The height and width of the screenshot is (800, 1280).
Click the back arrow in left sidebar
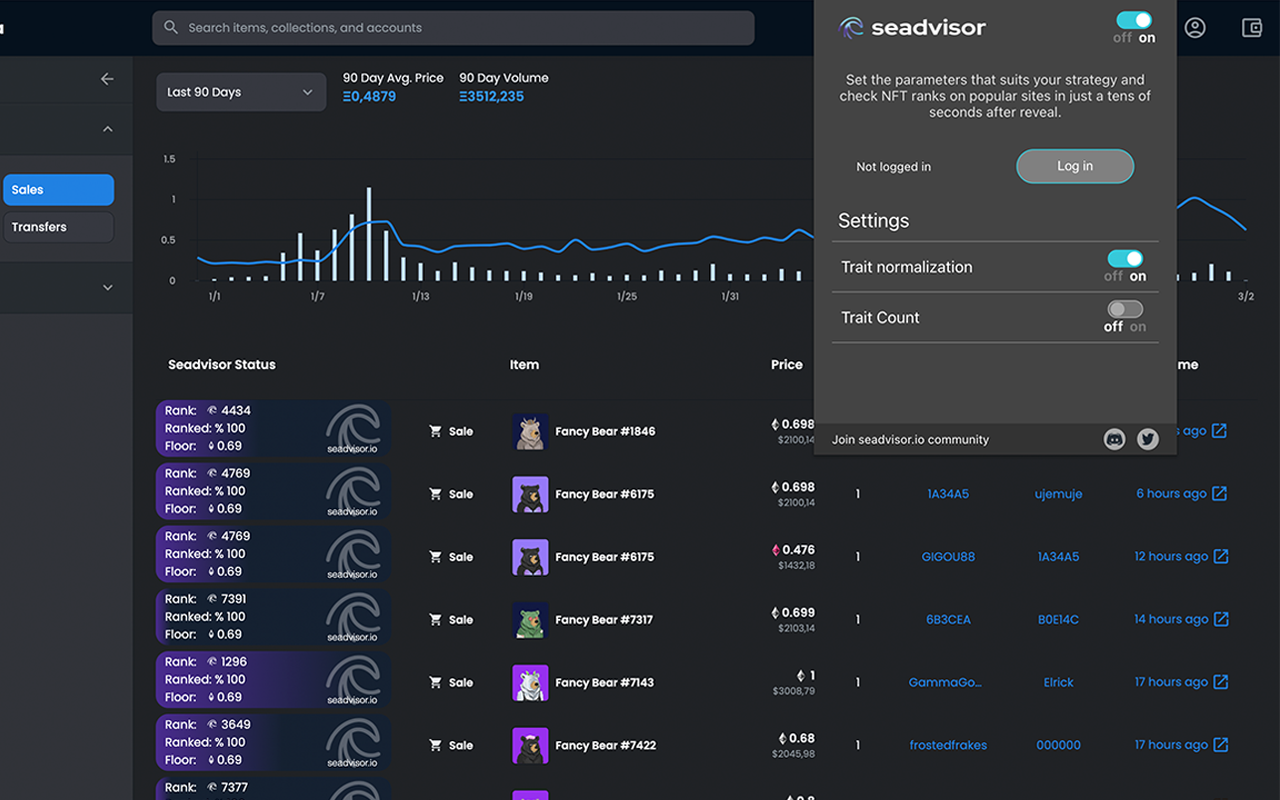pos(107,79)
